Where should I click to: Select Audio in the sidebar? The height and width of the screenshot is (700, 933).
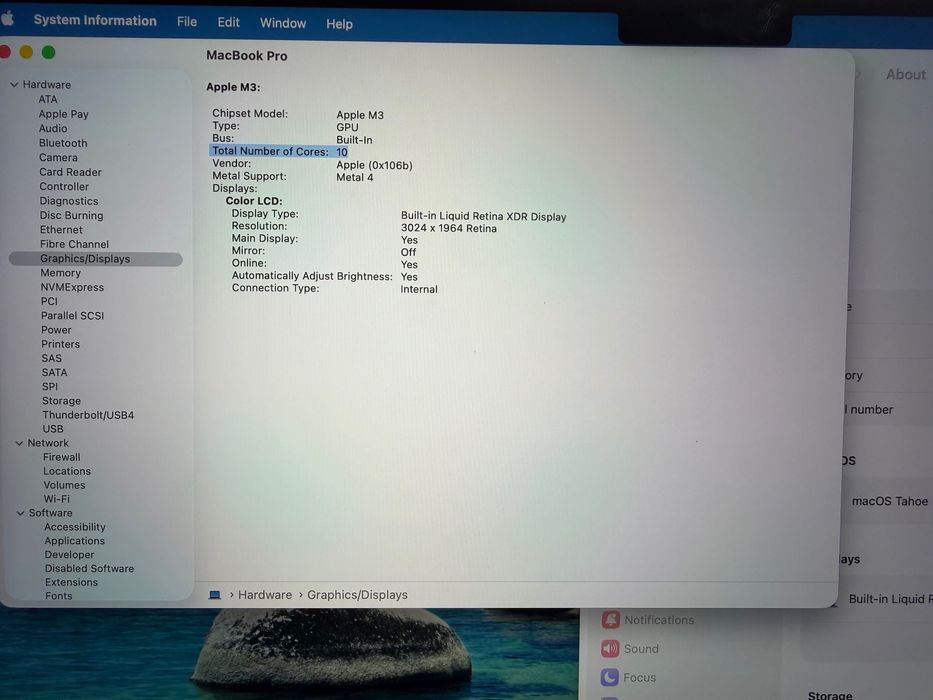click(x=53, y=128)
